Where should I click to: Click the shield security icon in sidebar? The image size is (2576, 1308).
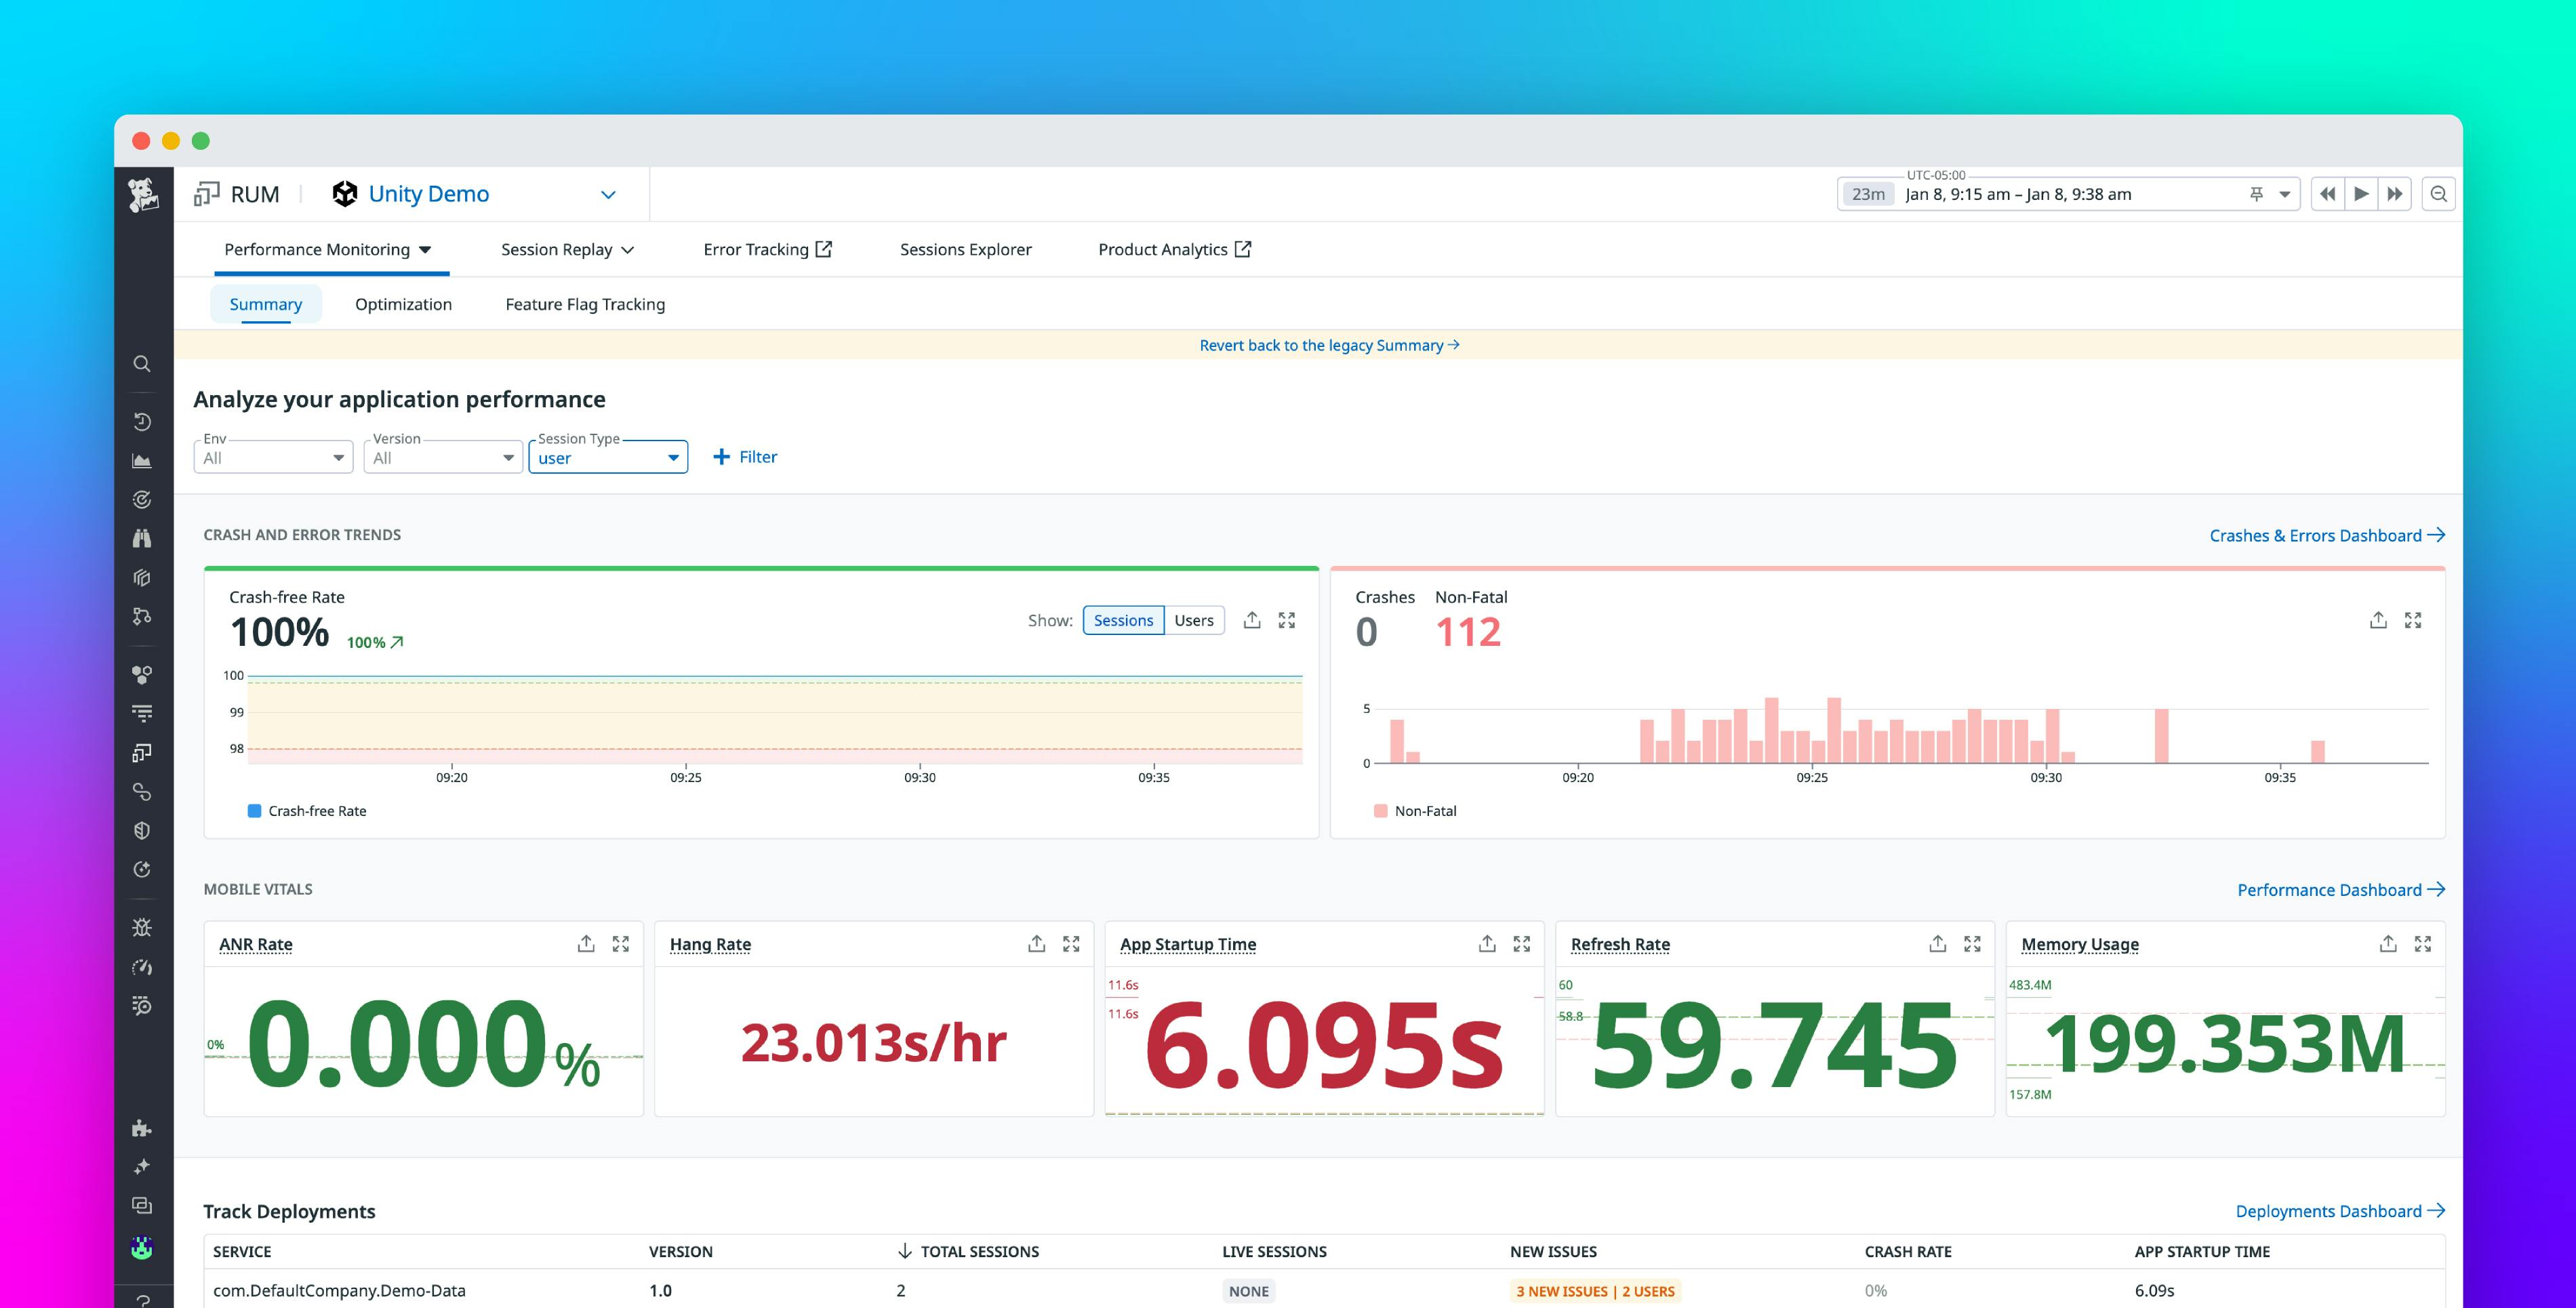[x=142, y=830]
